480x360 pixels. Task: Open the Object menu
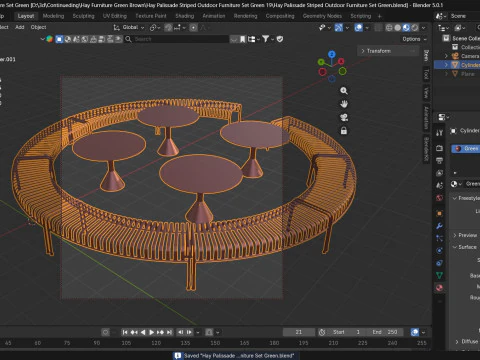[x=38, y=27]
